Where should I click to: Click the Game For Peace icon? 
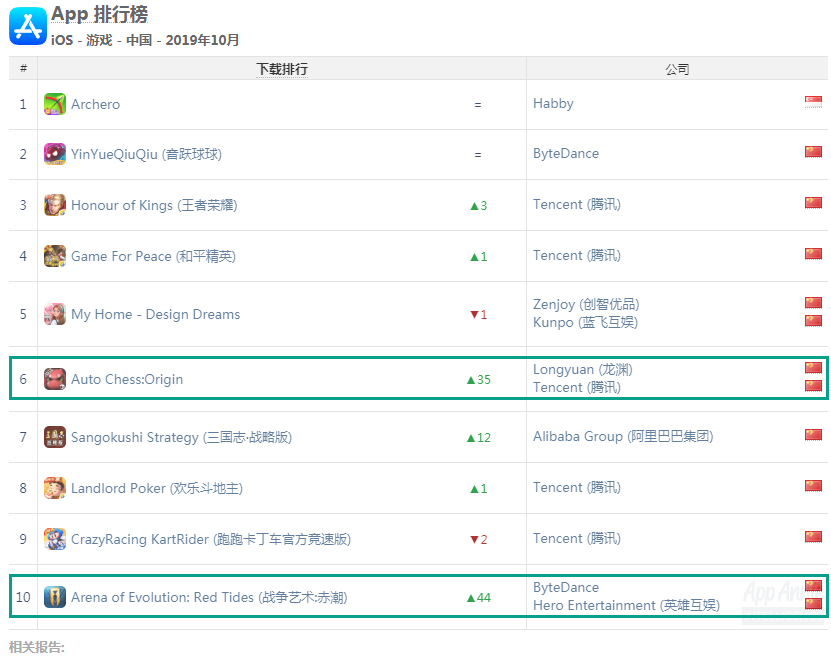tap(55, 256)
